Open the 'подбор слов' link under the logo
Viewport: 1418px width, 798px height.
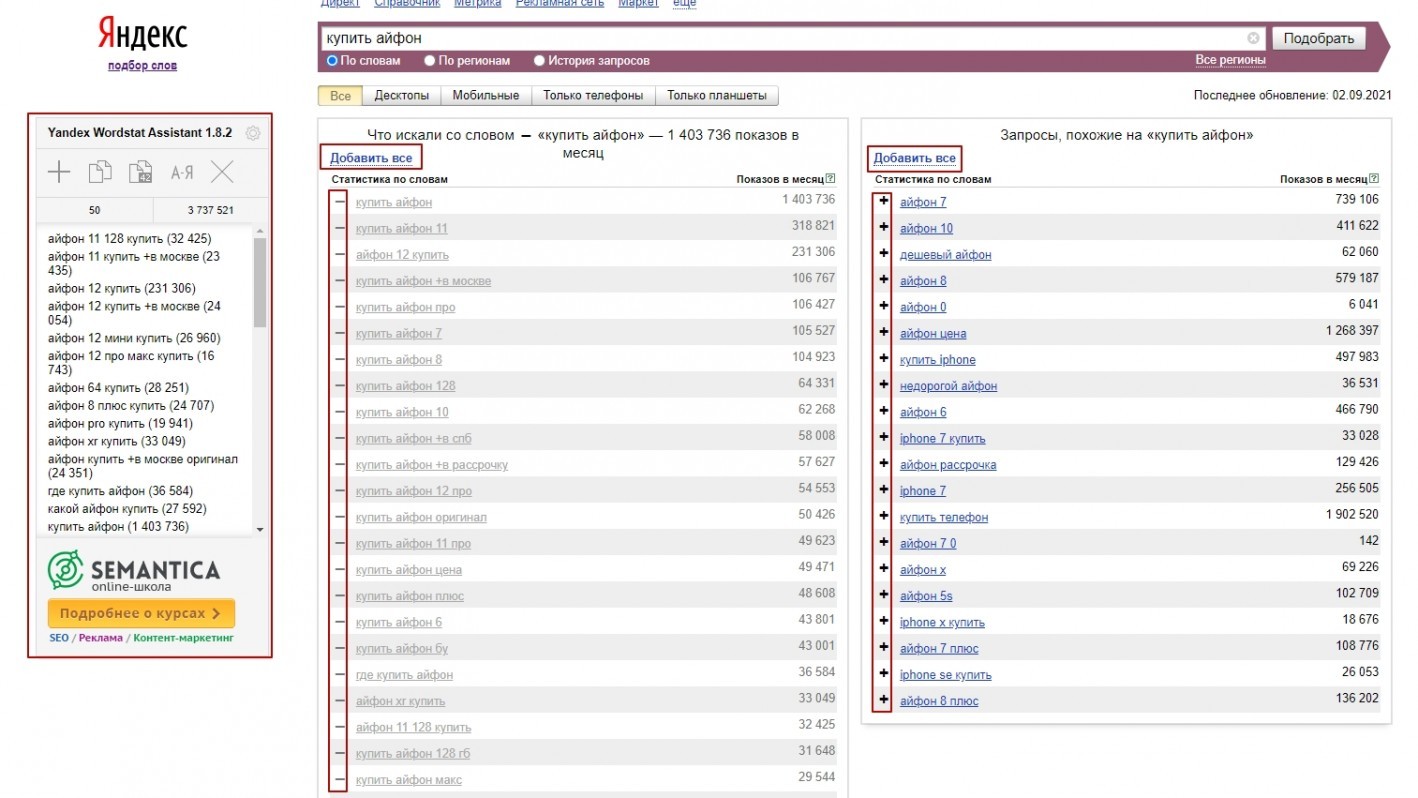coord(142,66)
